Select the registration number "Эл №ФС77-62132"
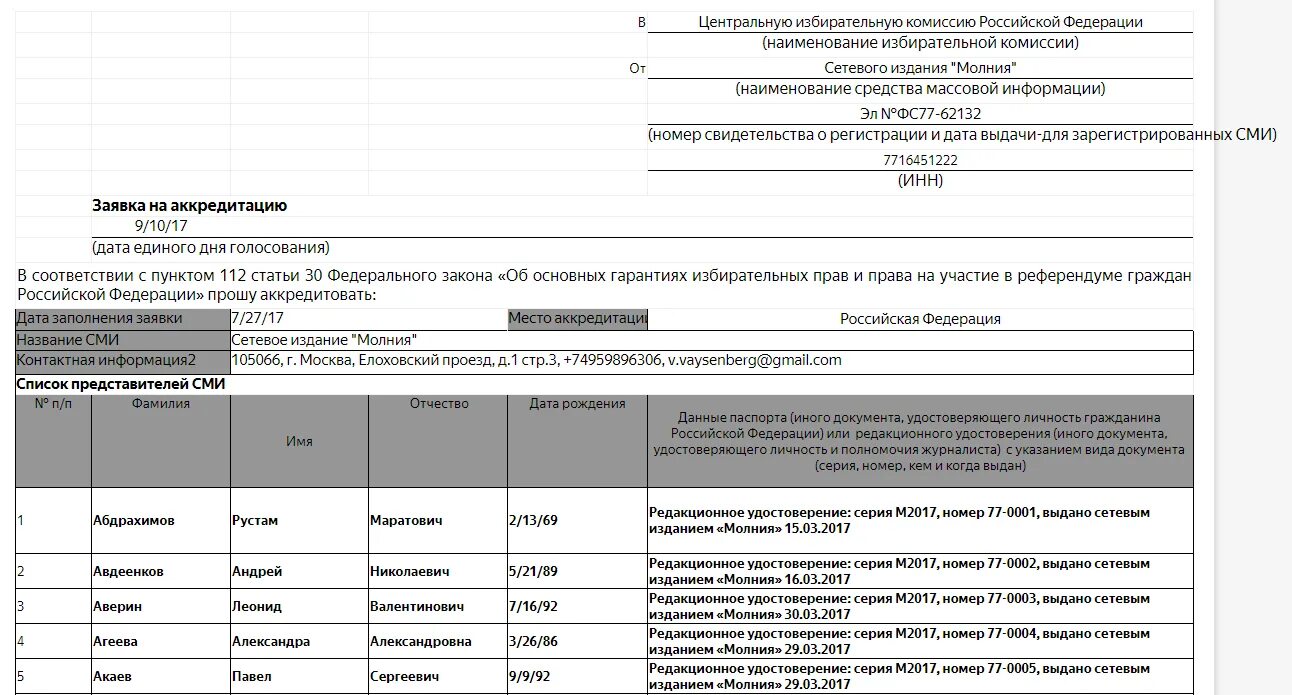The image size is (1292, 695). (920, 114)
